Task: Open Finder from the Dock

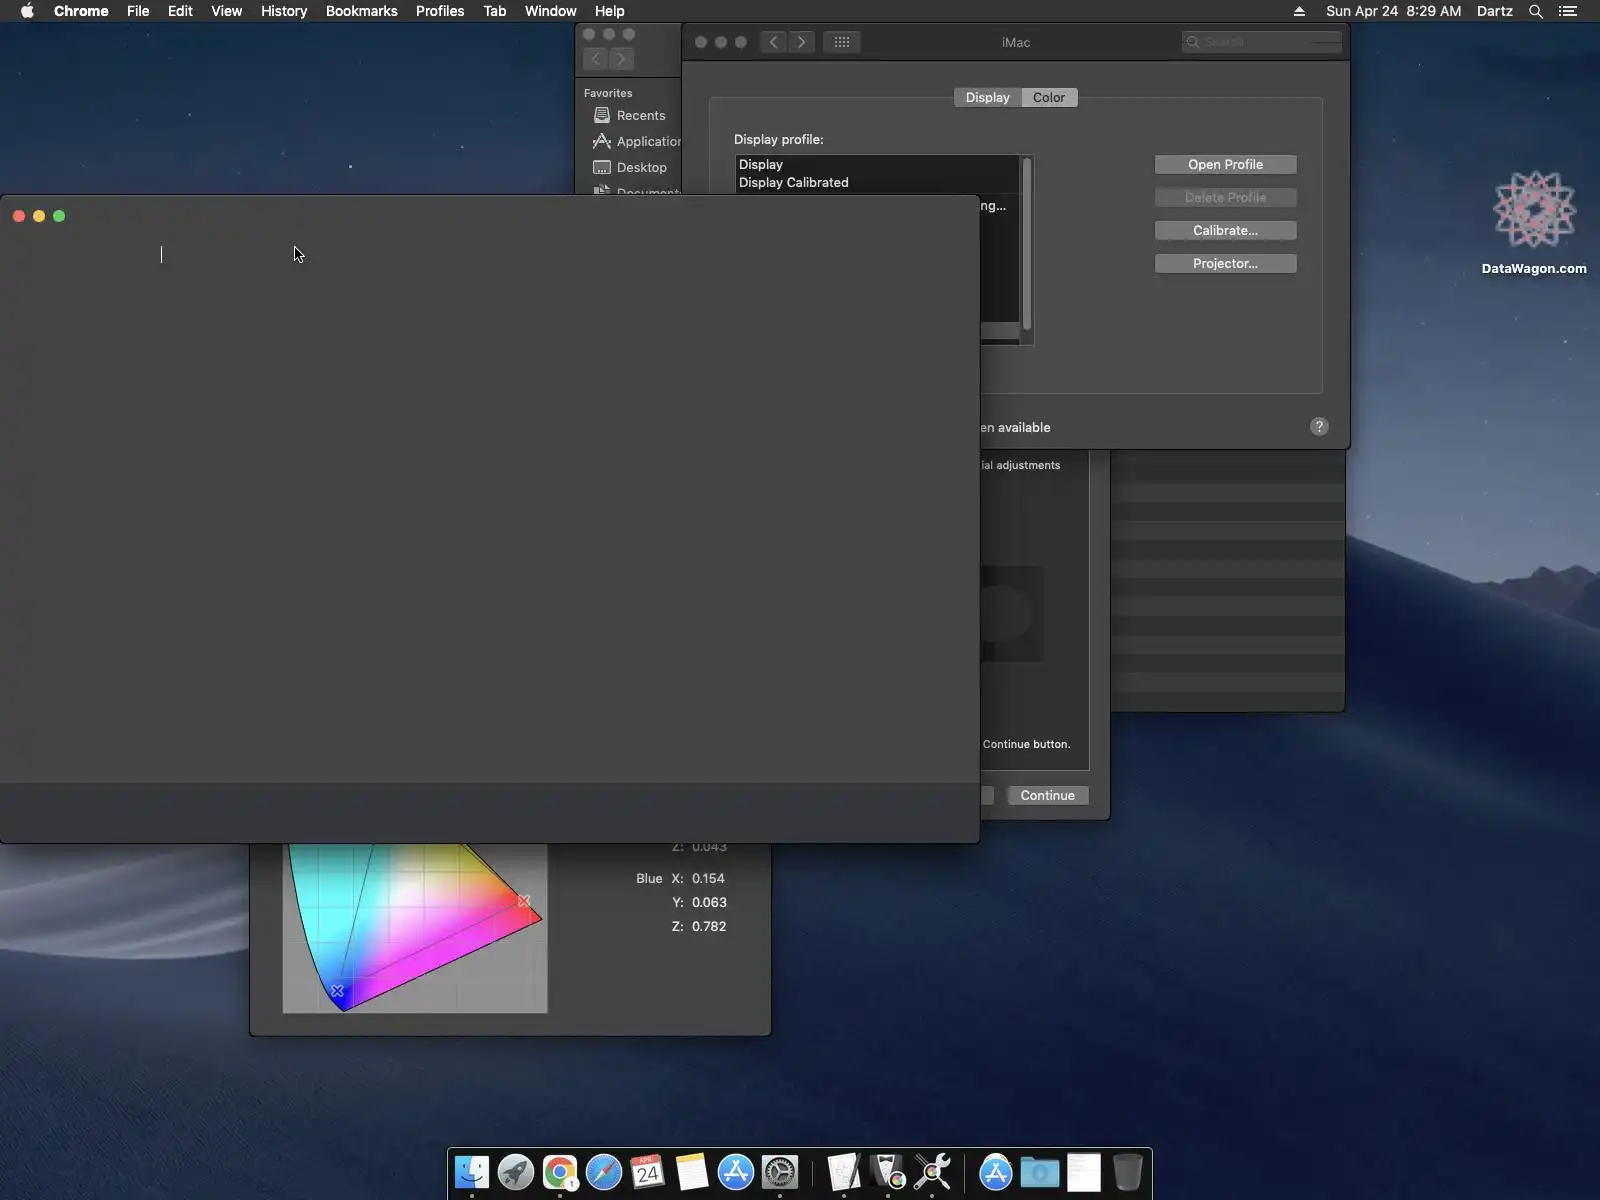Action: click(x=472, y=1172)
